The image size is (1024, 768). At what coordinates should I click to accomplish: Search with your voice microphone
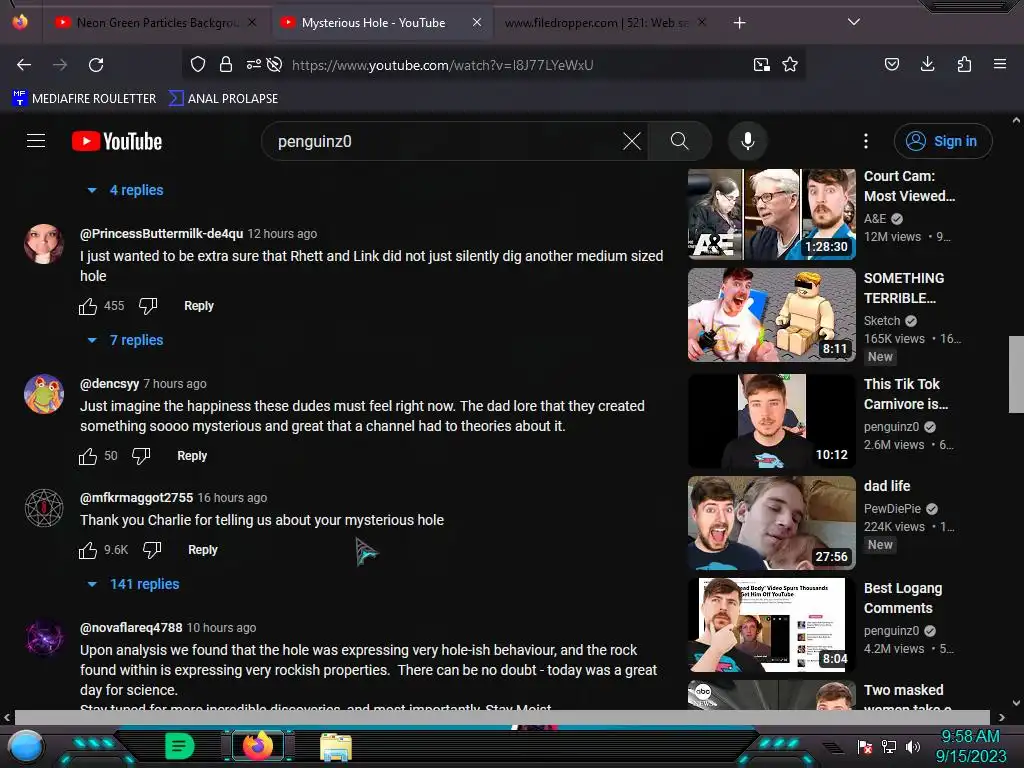pos(748,141)
